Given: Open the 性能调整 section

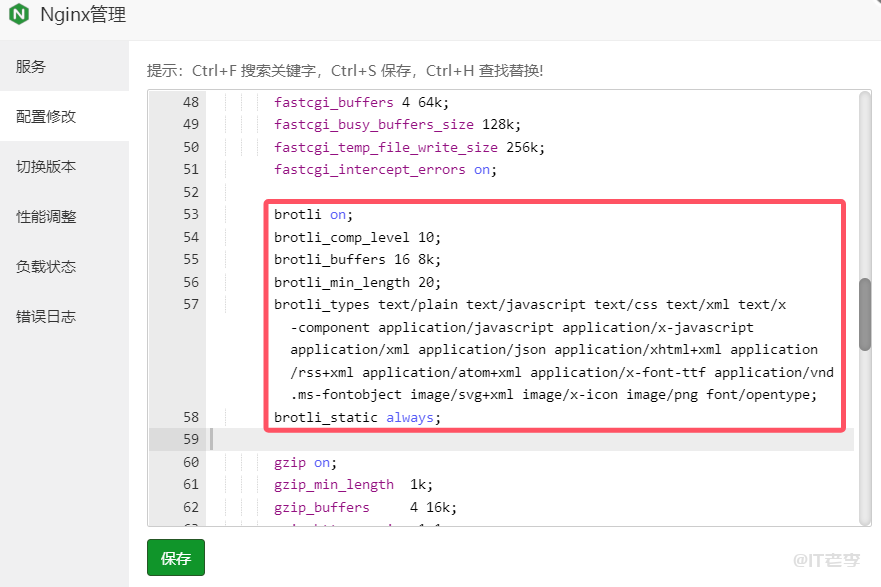Looking at the screenshot, I should (x=46, y=216).
